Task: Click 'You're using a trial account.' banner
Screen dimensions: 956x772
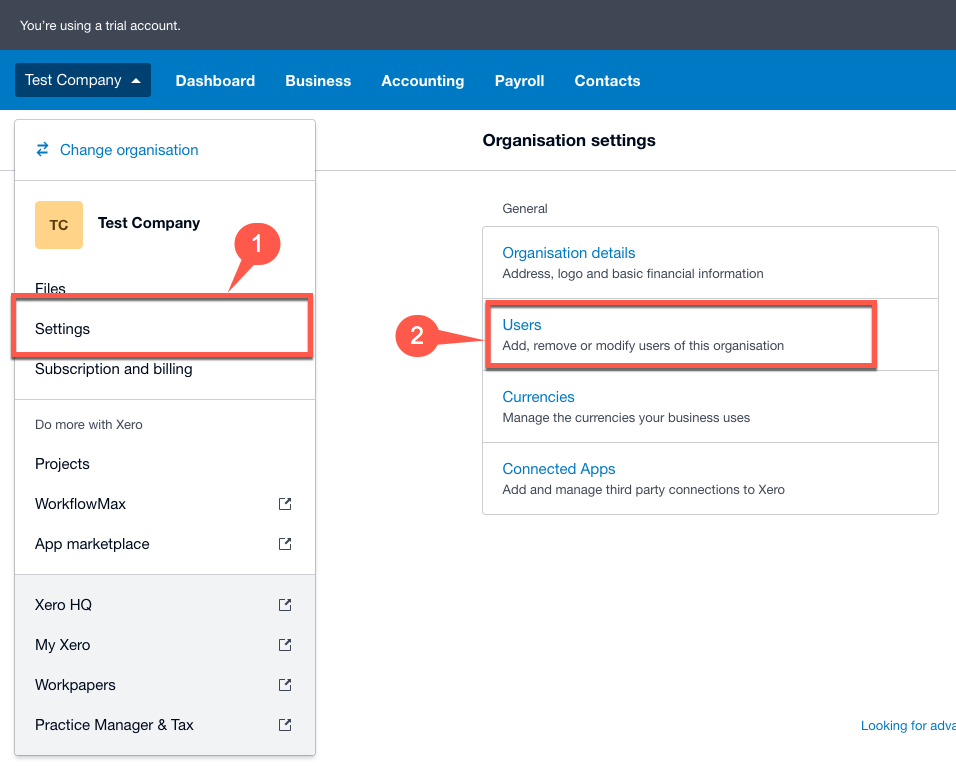Action: click(100, 26)
